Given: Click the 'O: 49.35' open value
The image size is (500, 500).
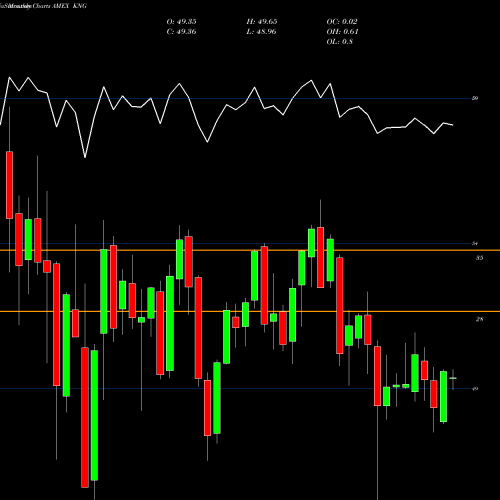Looking at the screenshot, I should pyautogui.click(x=181, y=22).
